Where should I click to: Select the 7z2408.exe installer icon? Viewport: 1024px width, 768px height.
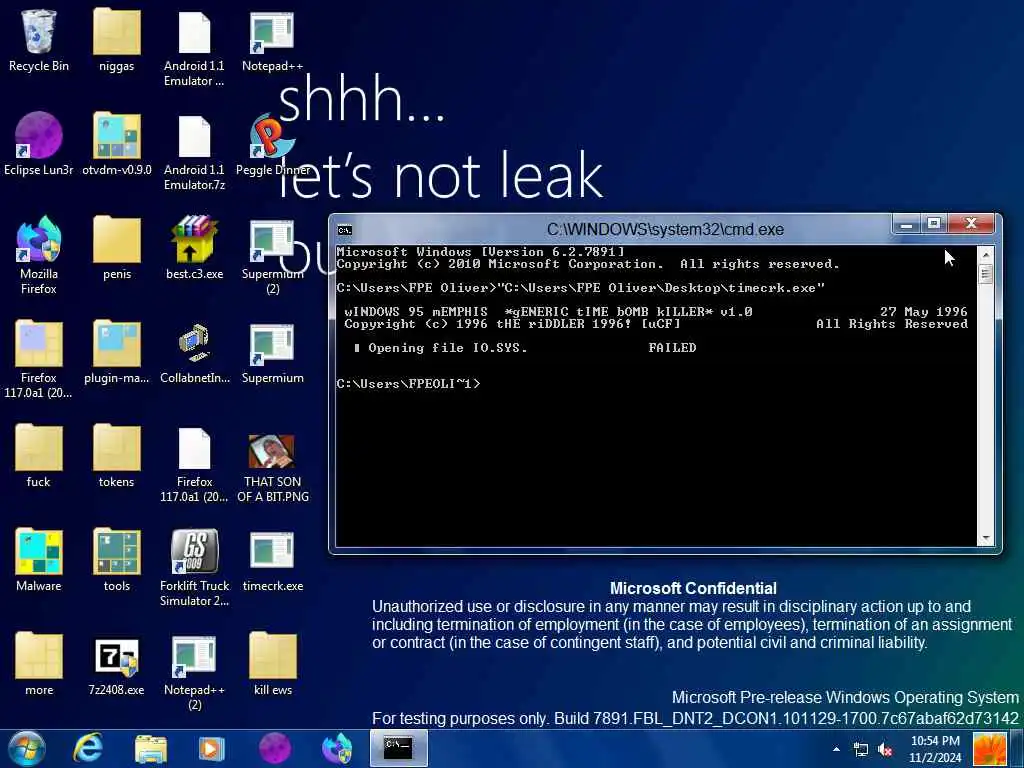(116, 664)
